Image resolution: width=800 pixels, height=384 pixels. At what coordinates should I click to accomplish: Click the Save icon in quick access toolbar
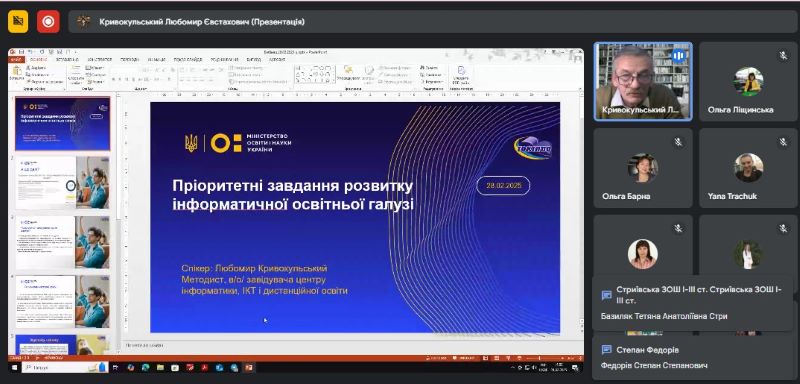point(21,52)
